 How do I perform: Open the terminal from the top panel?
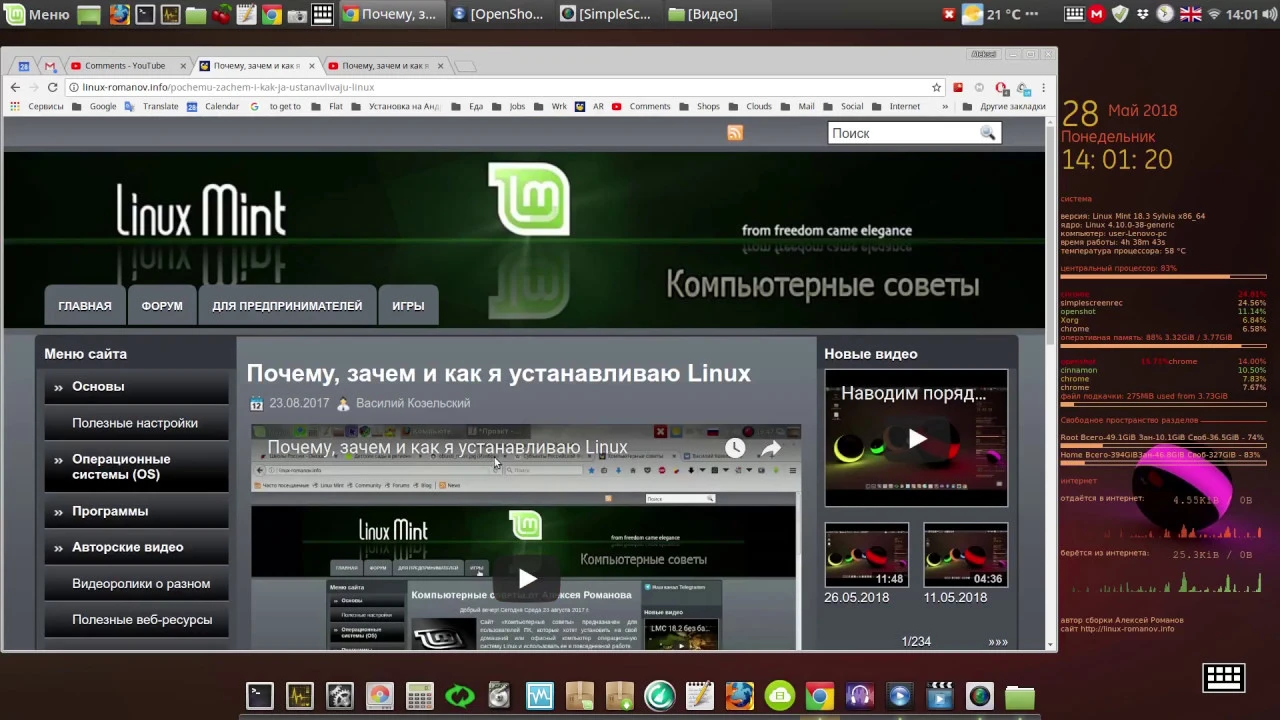(x=145, y=14)
